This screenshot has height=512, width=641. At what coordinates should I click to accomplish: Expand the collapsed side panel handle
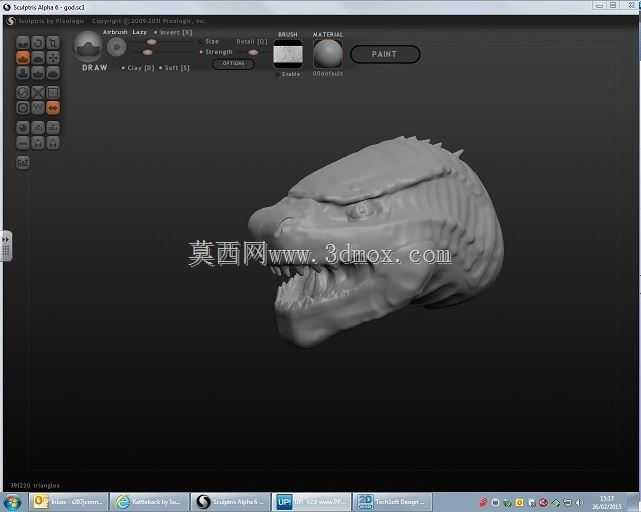coord(6,246)
